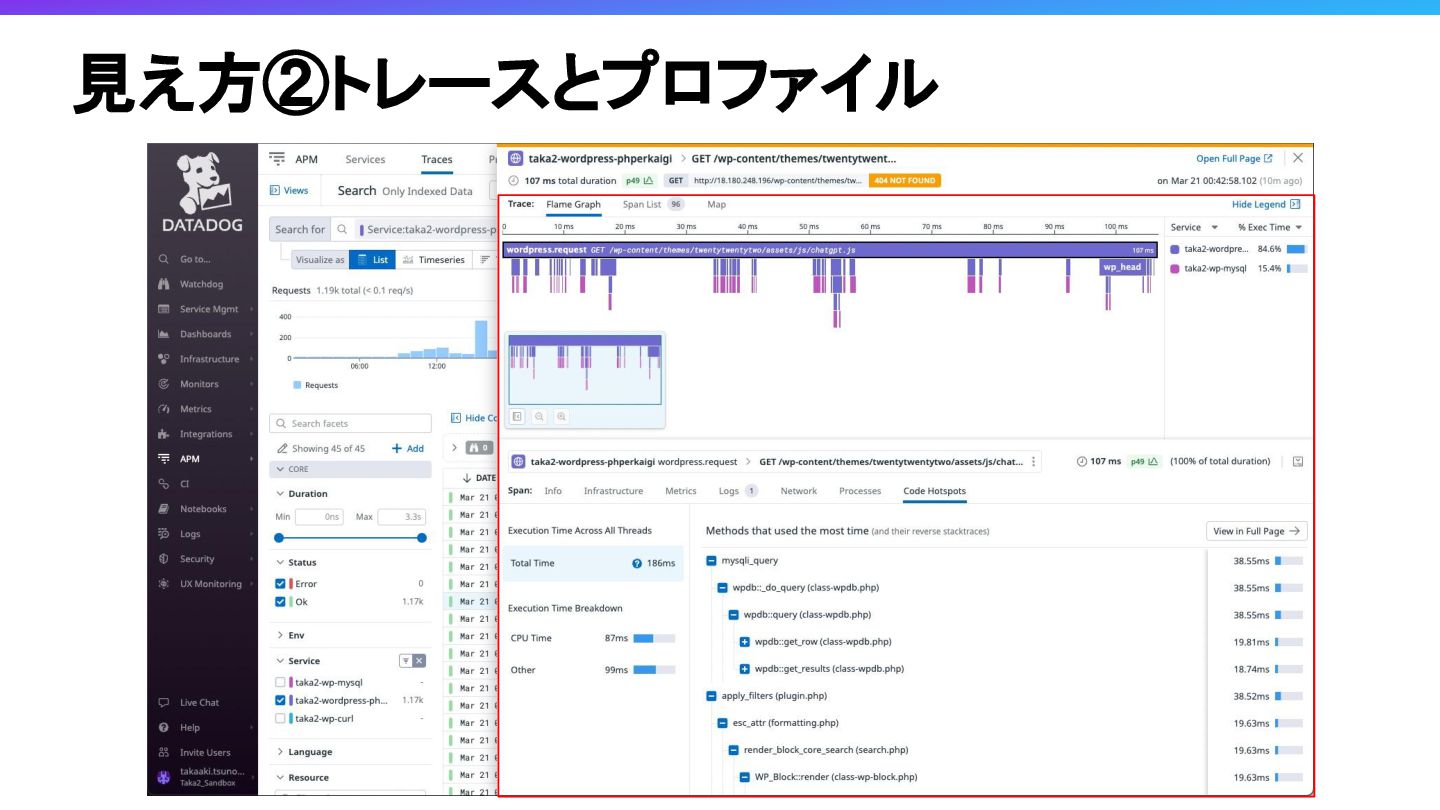Check the taka2-wp-curl service checkbox

point(281,719)
